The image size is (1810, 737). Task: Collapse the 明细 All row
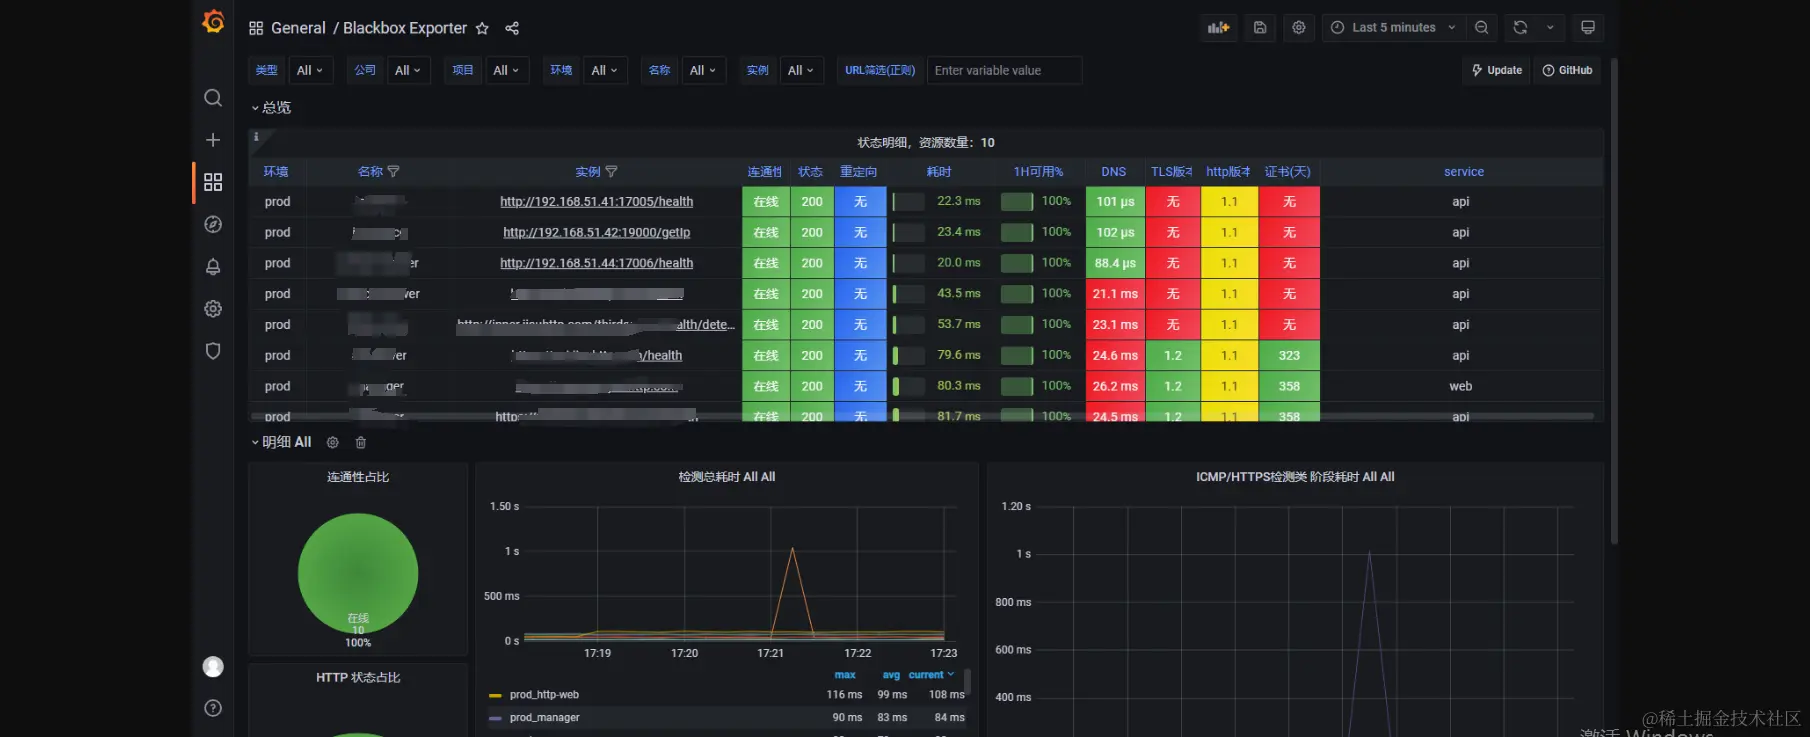[281, 442]
